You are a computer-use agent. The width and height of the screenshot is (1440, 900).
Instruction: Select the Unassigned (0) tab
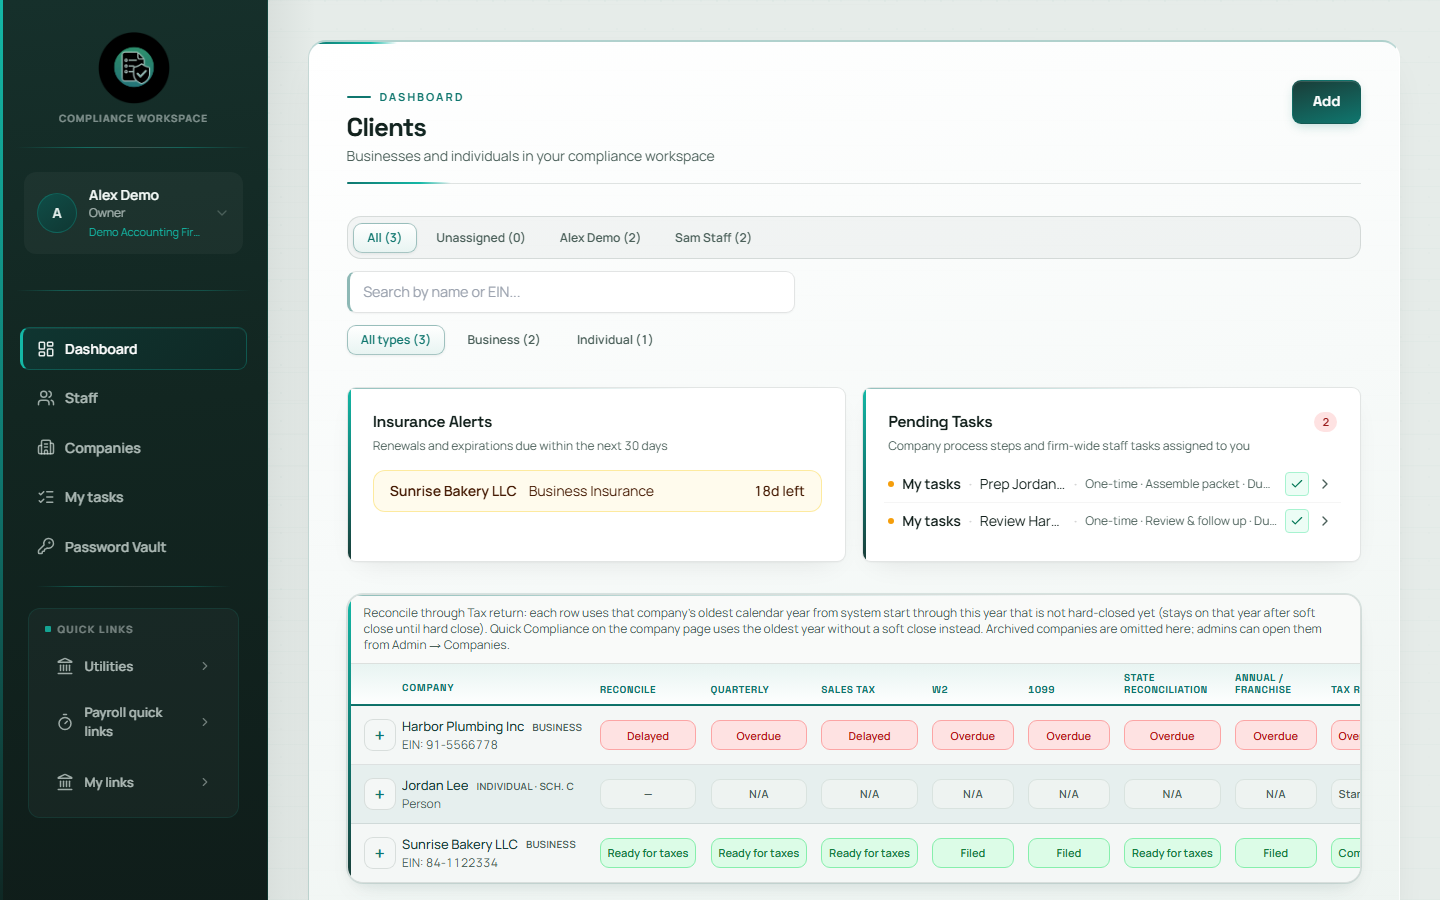pos(480,238)
